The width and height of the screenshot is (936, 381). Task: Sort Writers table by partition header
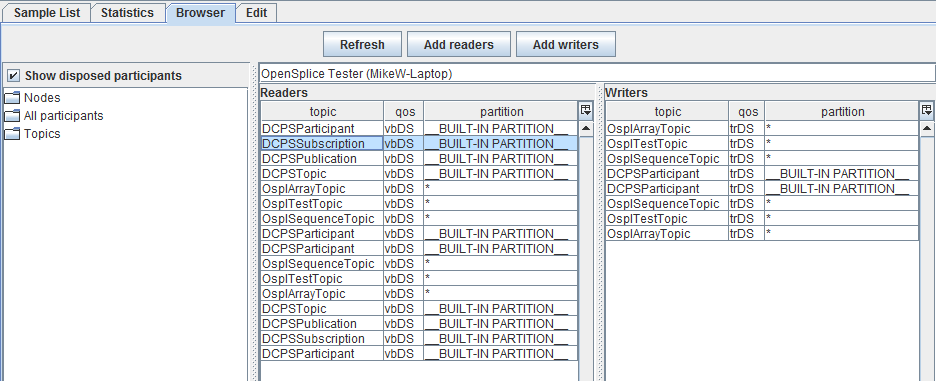pos(842,112)
